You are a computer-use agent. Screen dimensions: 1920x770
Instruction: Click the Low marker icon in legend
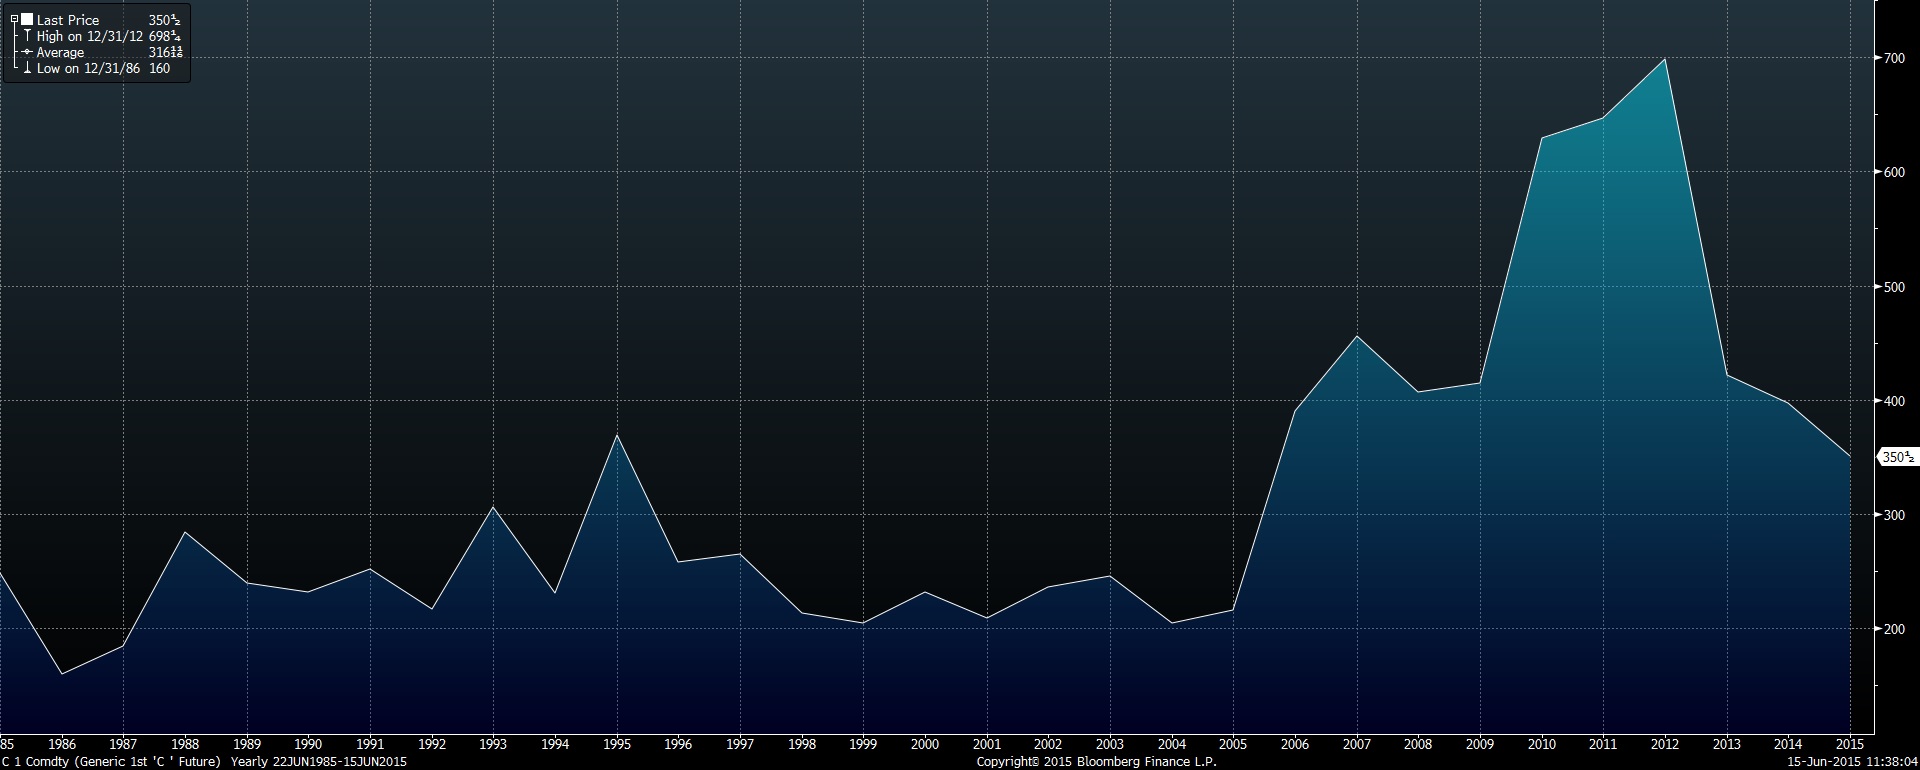click(x=27, y=68)
